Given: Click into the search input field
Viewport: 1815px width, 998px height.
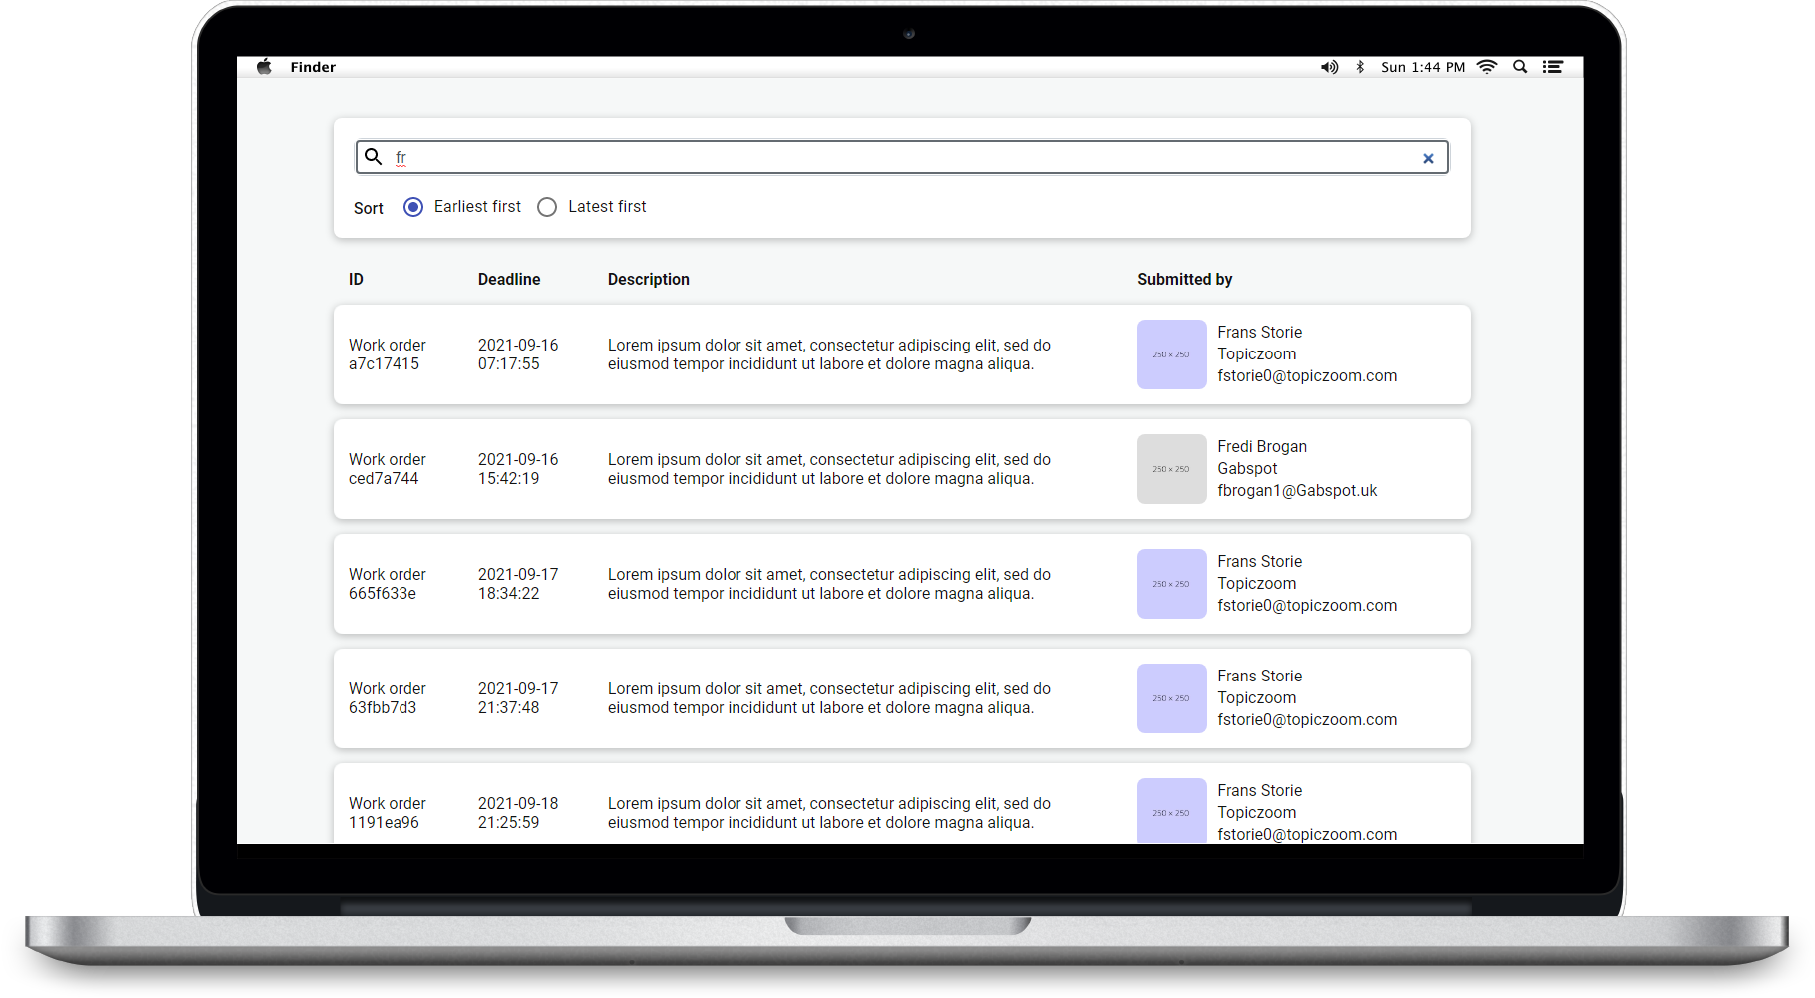Looking at the screenshot, I should (900, 157).
